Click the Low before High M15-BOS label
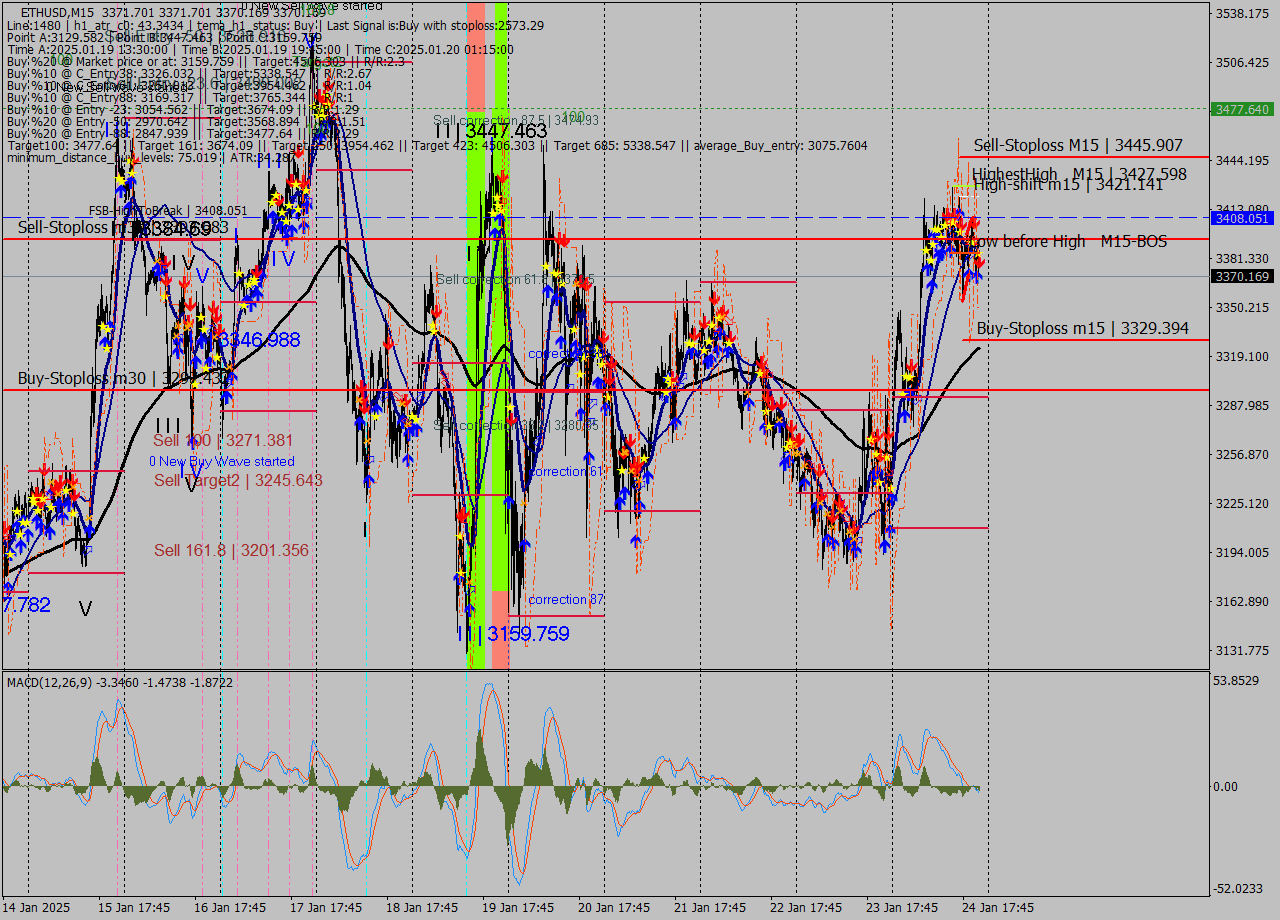 click(1069, 241)
